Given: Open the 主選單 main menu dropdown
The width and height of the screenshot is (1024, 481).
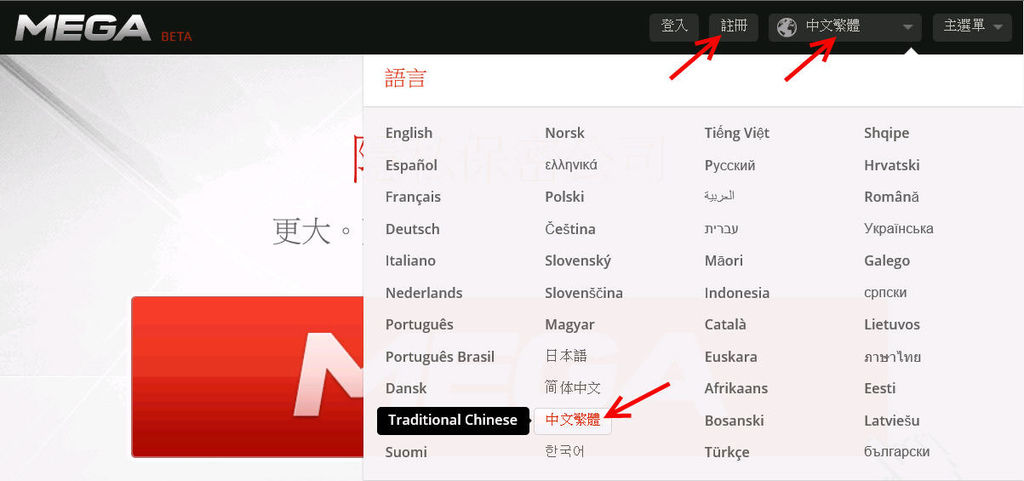Looking at the screenshot, I should 972,27.
